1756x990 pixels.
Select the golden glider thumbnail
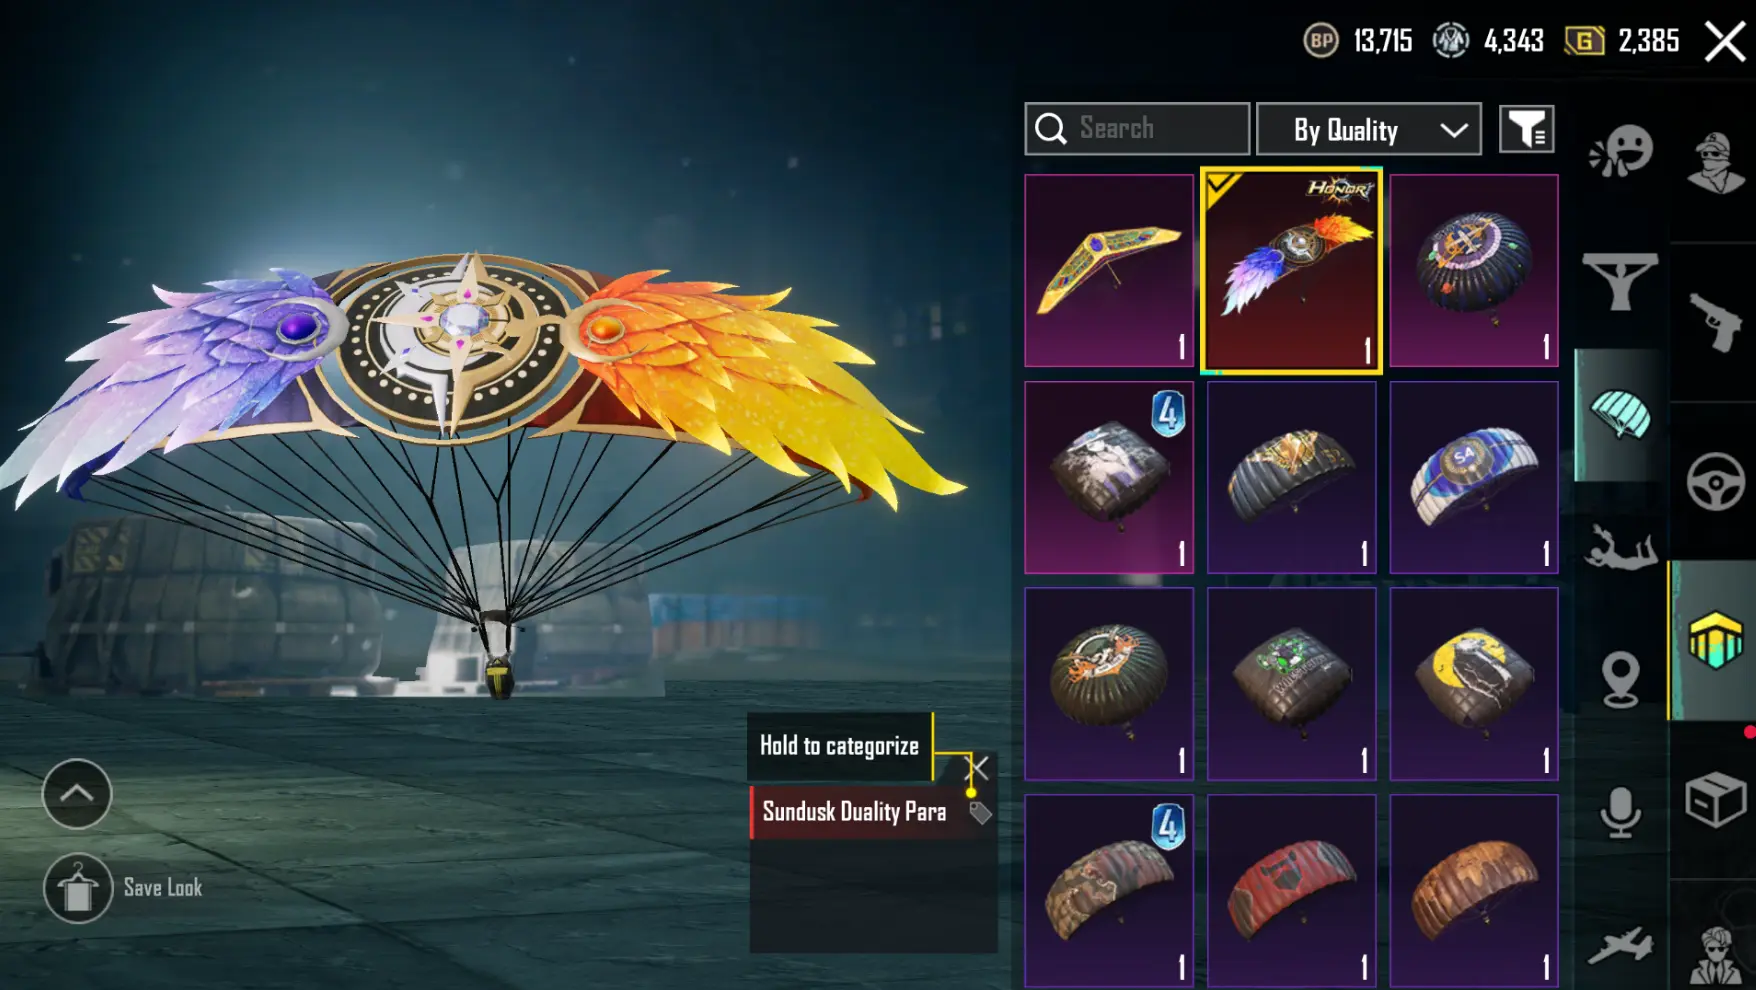(1109, 270)
